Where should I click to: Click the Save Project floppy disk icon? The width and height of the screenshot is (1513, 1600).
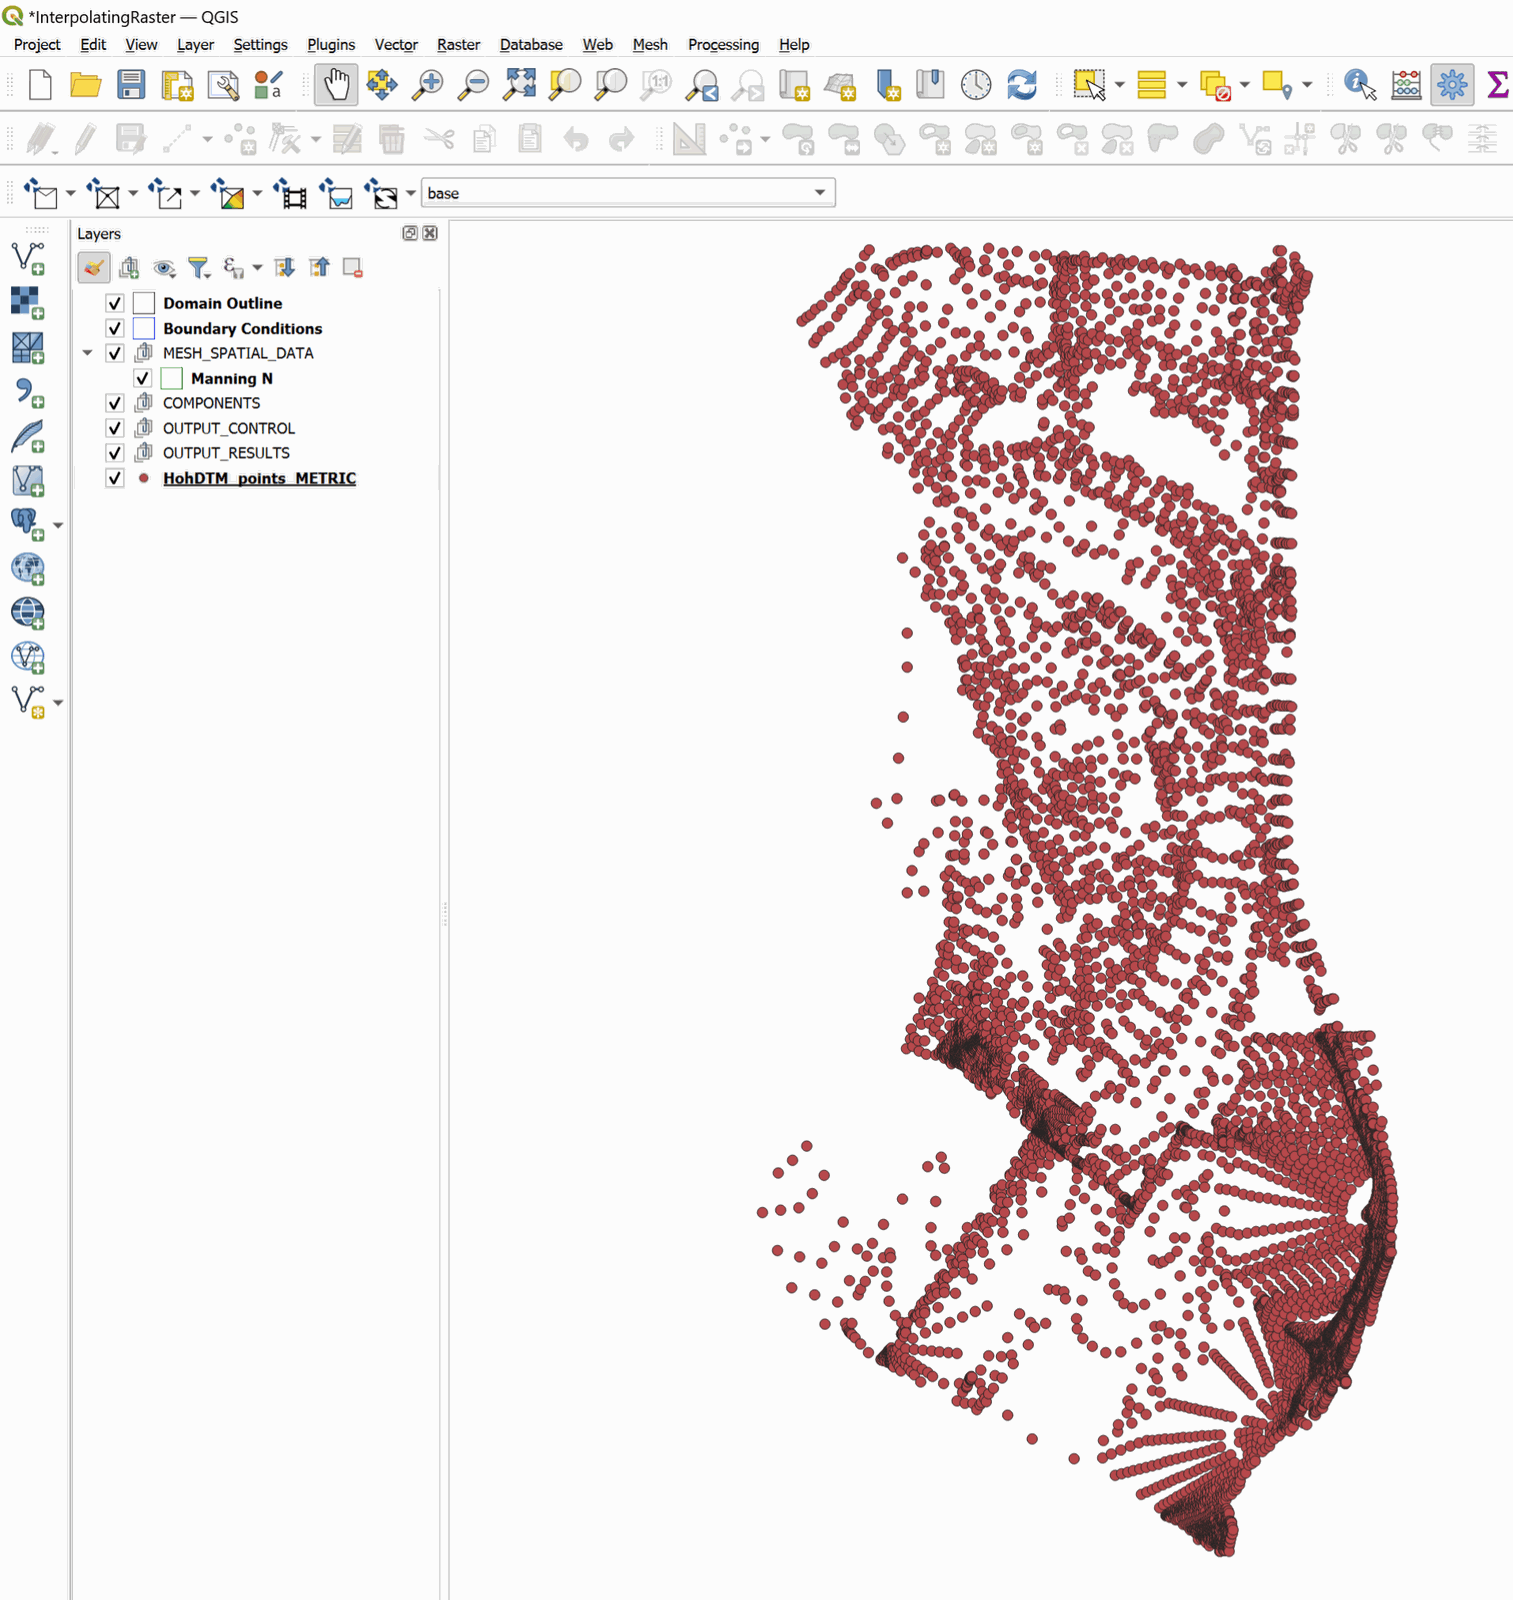tap(131, 85)
